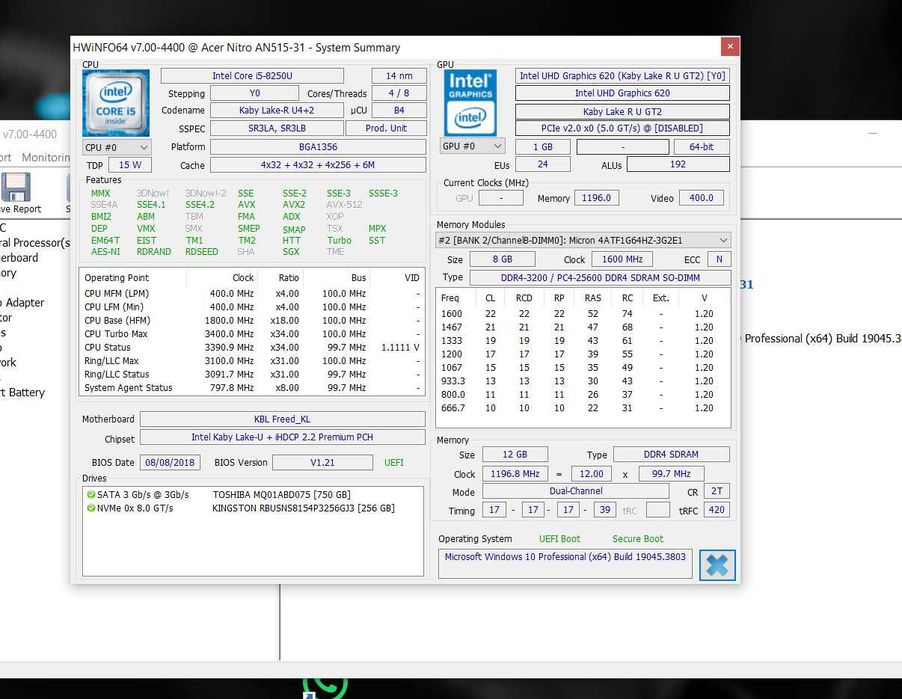The width and height of the screenshot is (902, 699).
Task: Click the tRFC 420 value
Action: (716, 510)
